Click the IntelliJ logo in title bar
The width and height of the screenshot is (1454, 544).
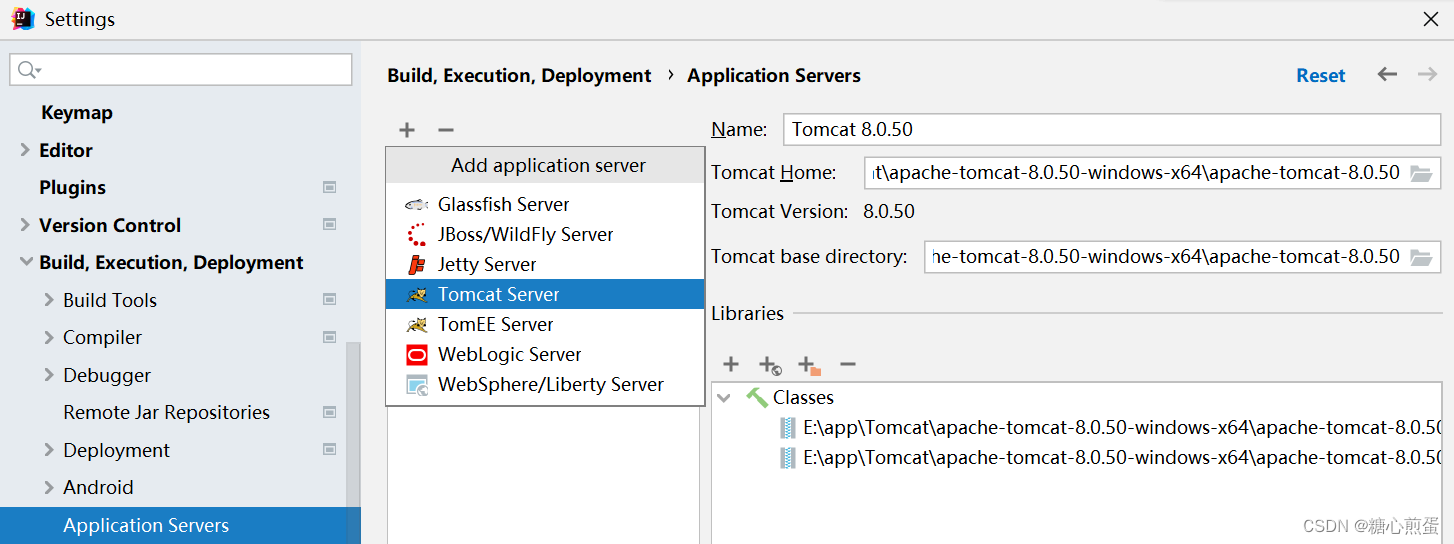coord(23,19)
